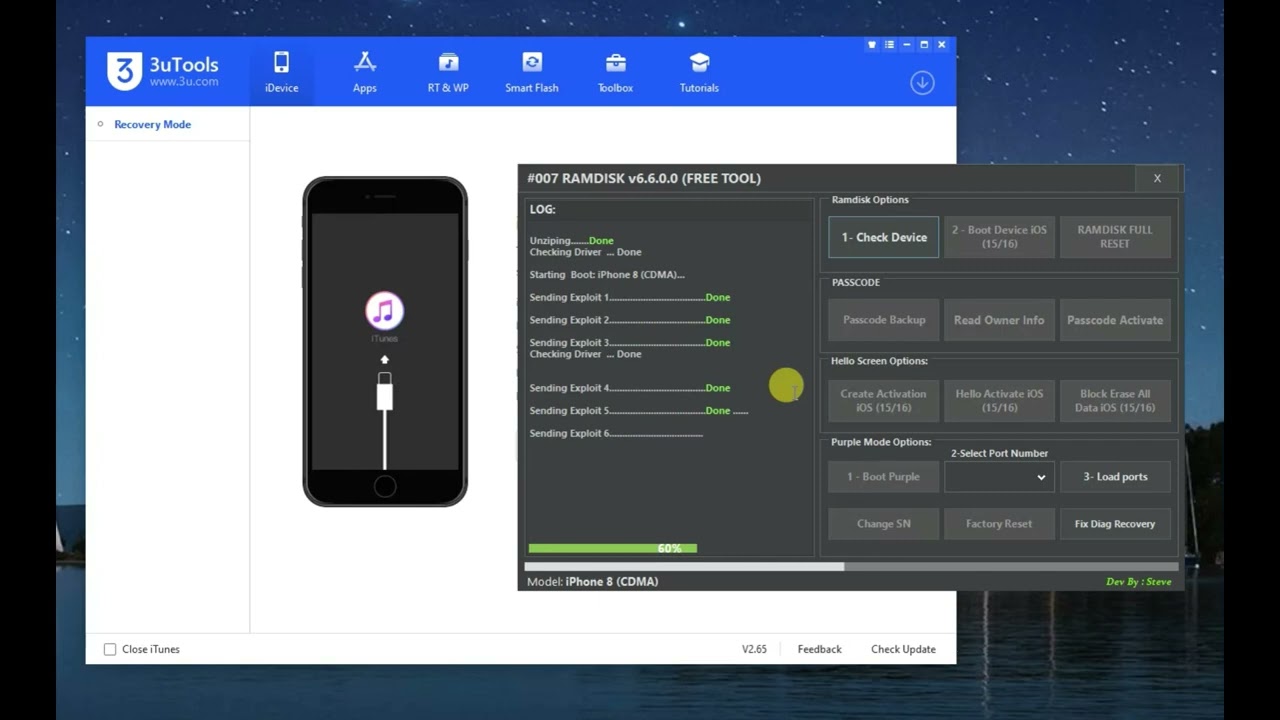Open the Apps section in 3uTools
The image size is (1280, 720).
(x=365, y=73)
